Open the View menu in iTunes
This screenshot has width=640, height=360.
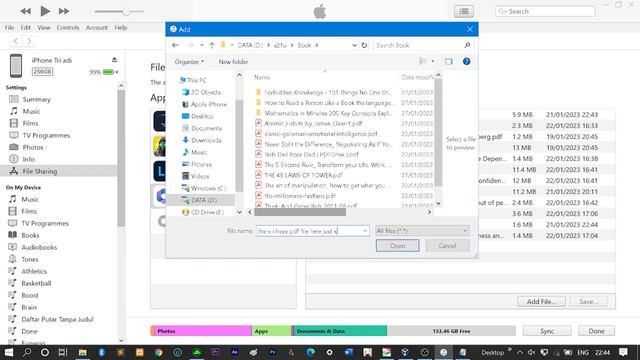pos(44,27)
